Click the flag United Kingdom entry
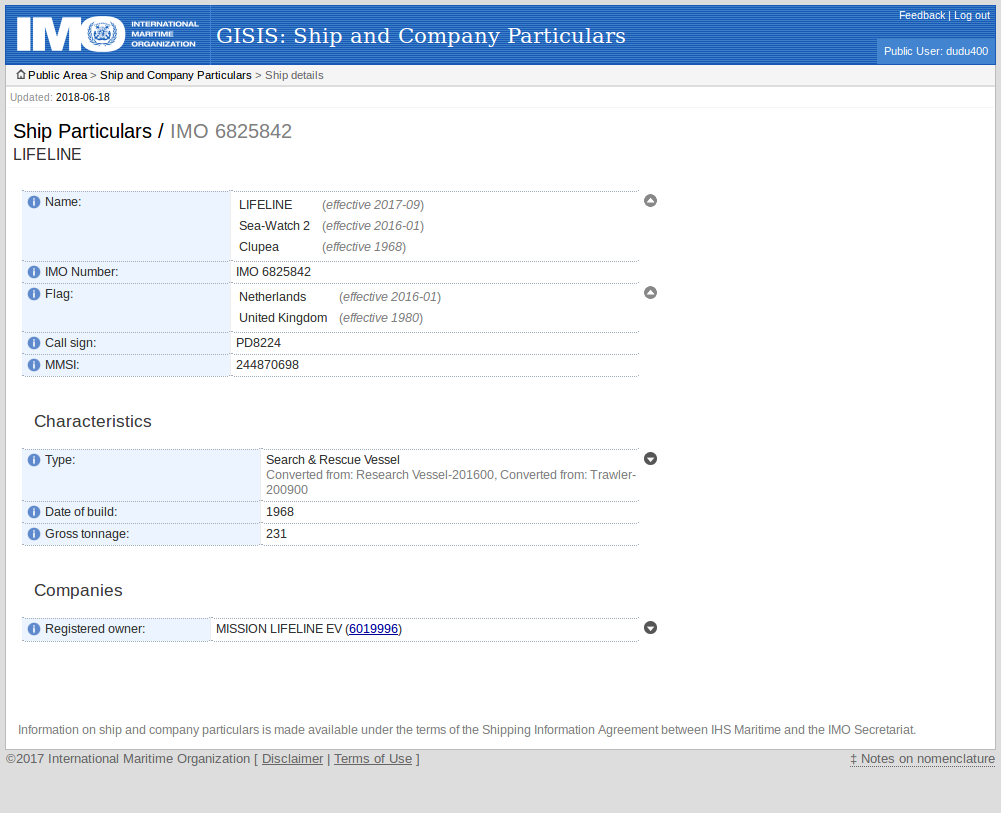 283,318
